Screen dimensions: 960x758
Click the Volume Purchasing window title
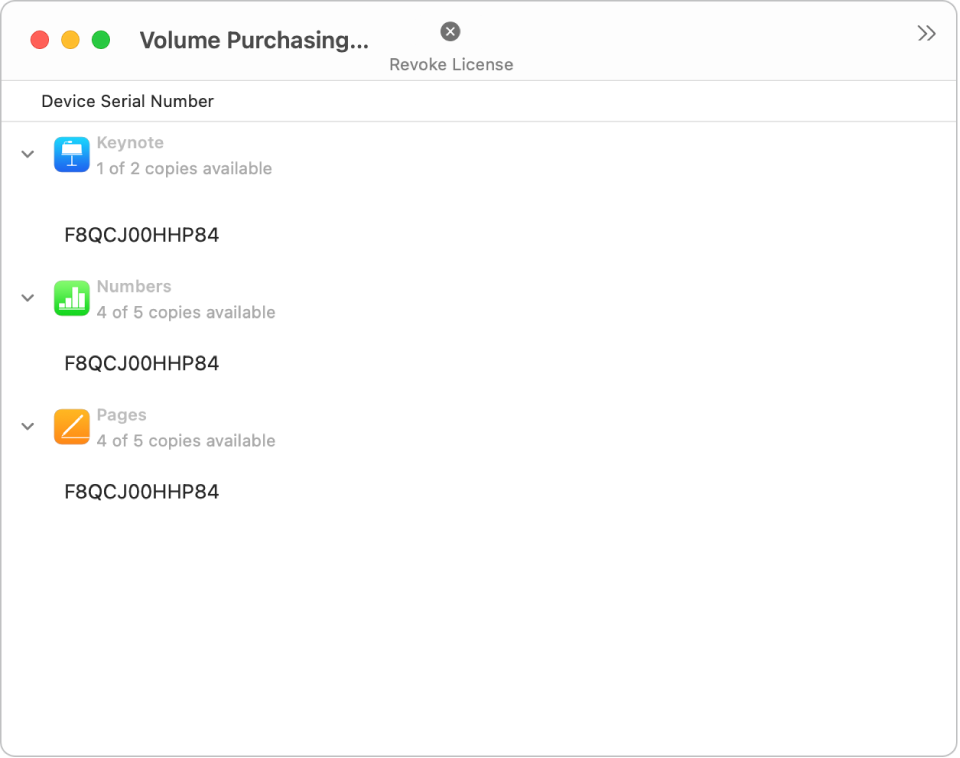pos(256,40)
